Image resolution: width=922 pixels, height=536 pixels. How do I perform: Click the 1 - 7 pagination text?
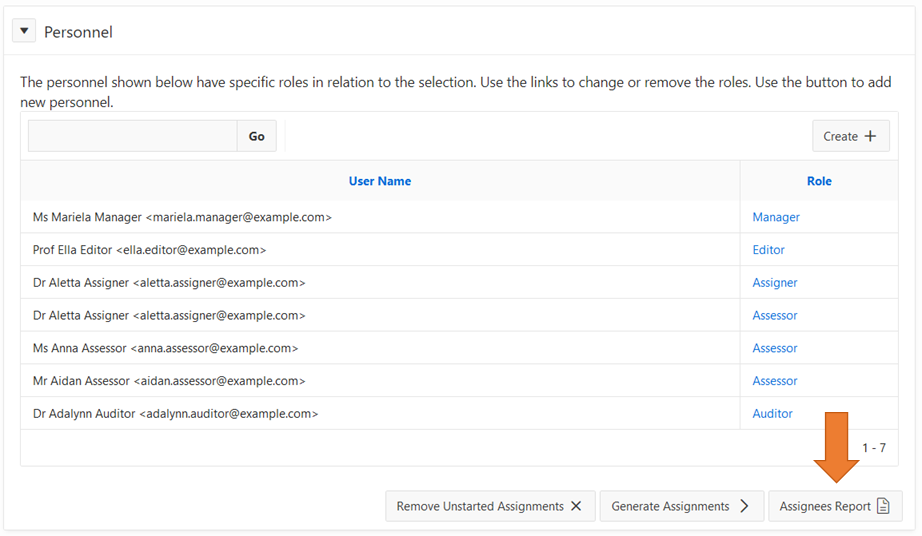[874, 448]
